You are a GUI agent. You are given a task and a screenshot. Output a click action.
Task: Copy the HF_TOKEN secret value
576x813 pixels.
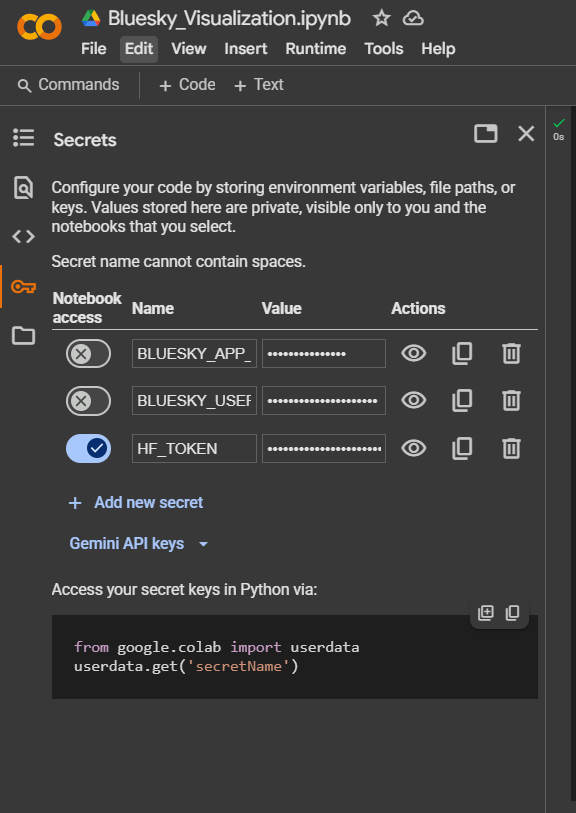pos(462,448)
